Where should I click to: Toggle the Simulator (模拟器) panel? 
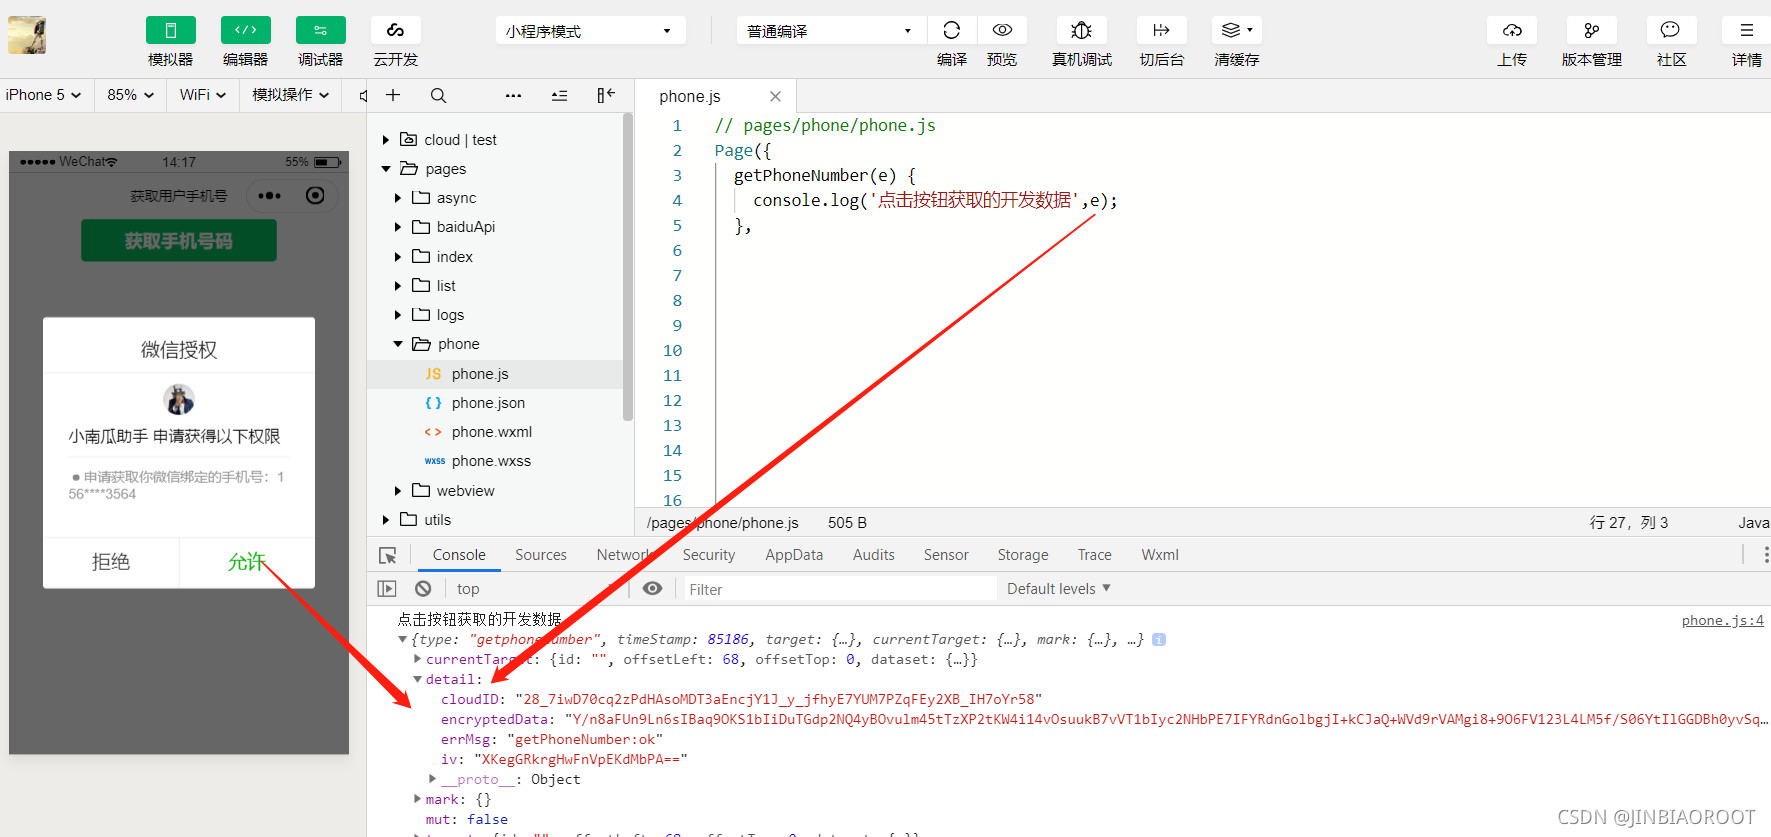(170, 30)
